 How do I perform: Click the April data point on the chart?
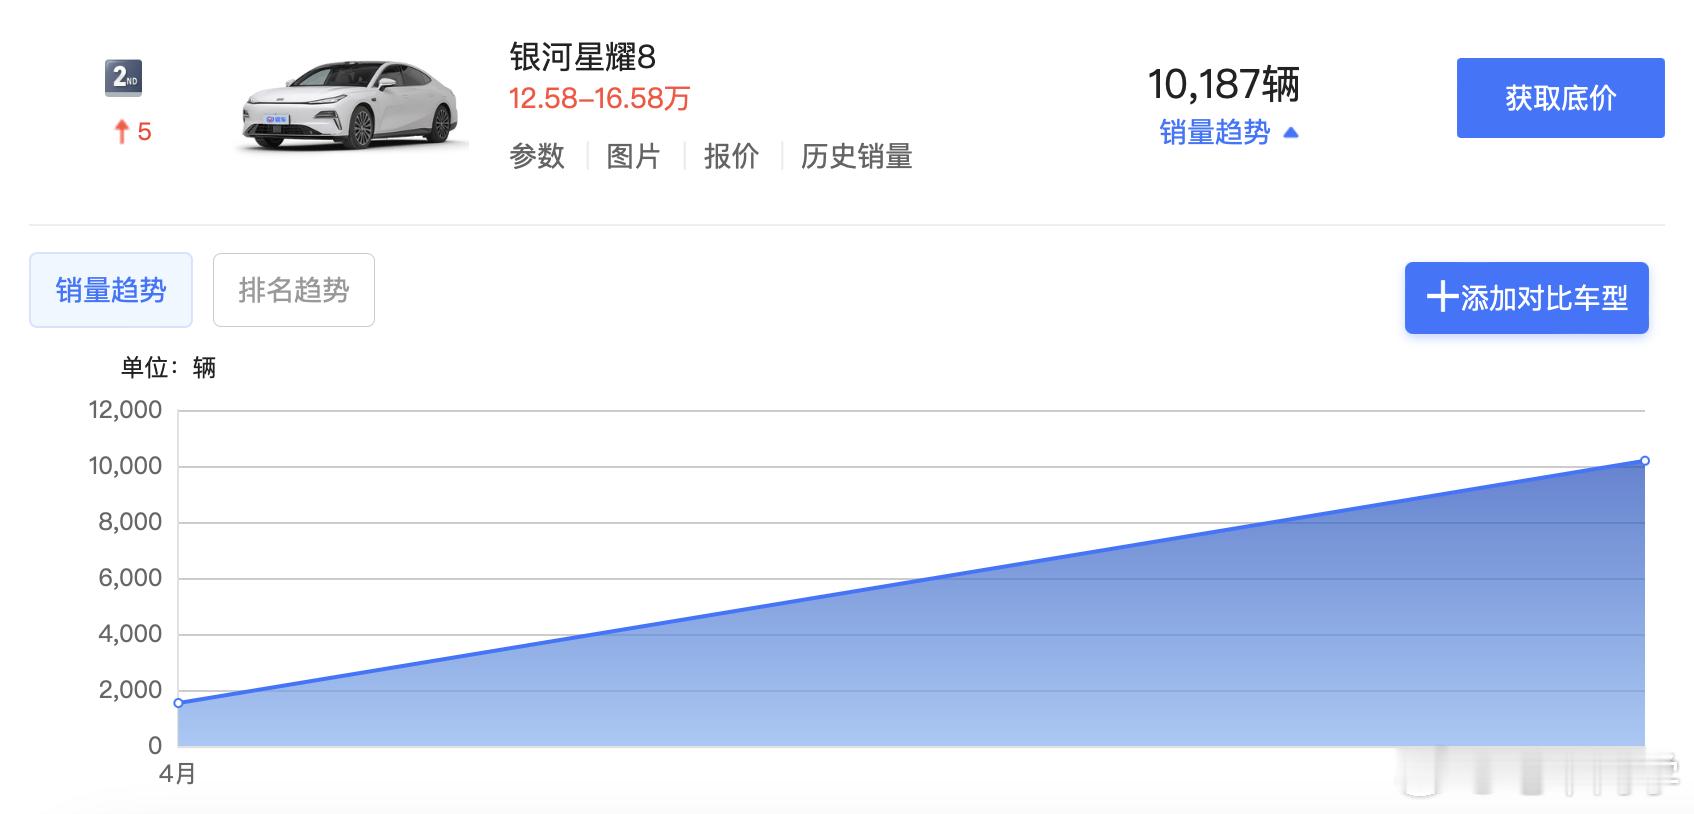(178, 703)
